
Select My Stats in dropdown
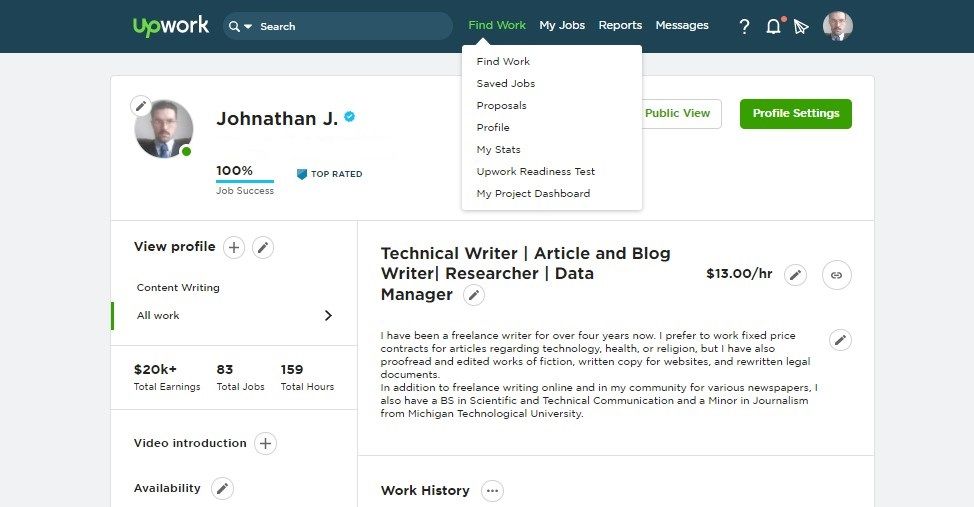pyautogui.click(x=498, y=150)
